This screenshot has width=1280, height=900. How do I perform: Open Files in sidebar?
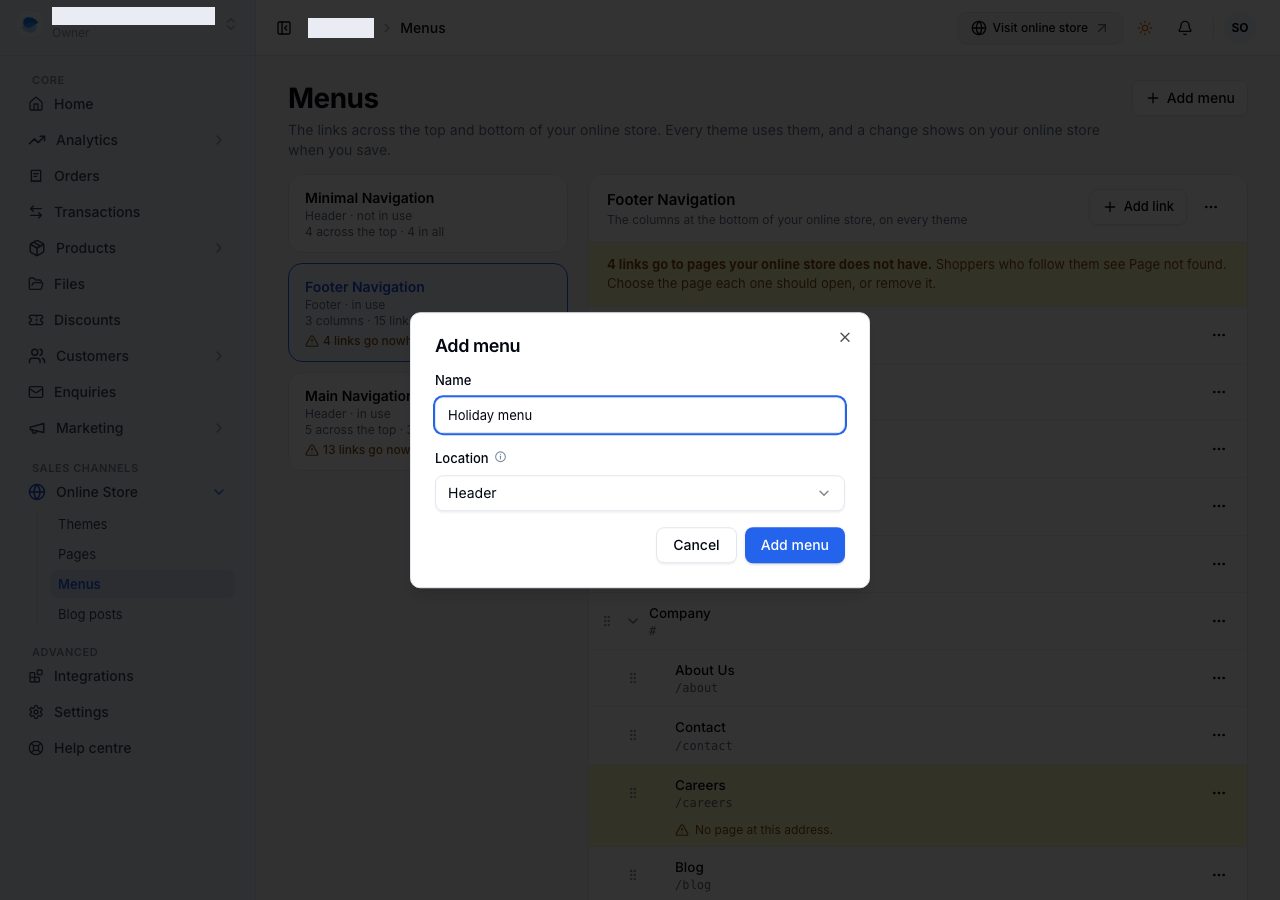[128, 284]
